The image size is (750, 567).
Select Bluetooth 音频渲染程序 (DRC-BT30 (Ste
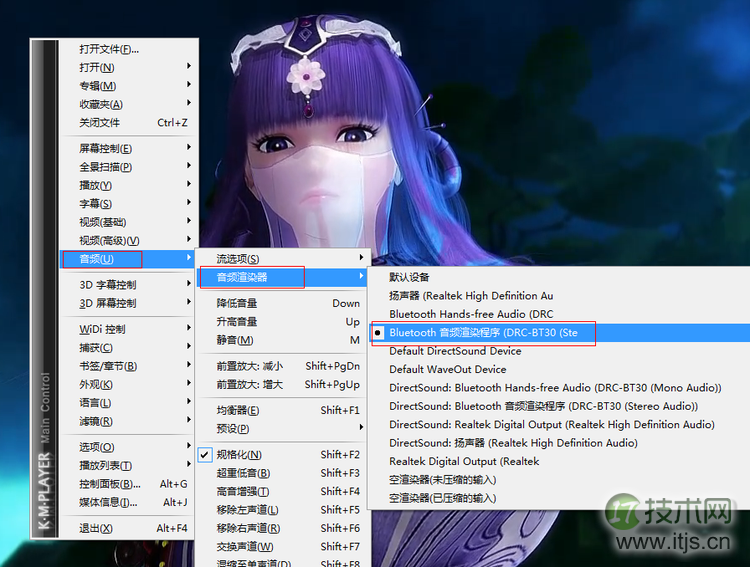560,333
